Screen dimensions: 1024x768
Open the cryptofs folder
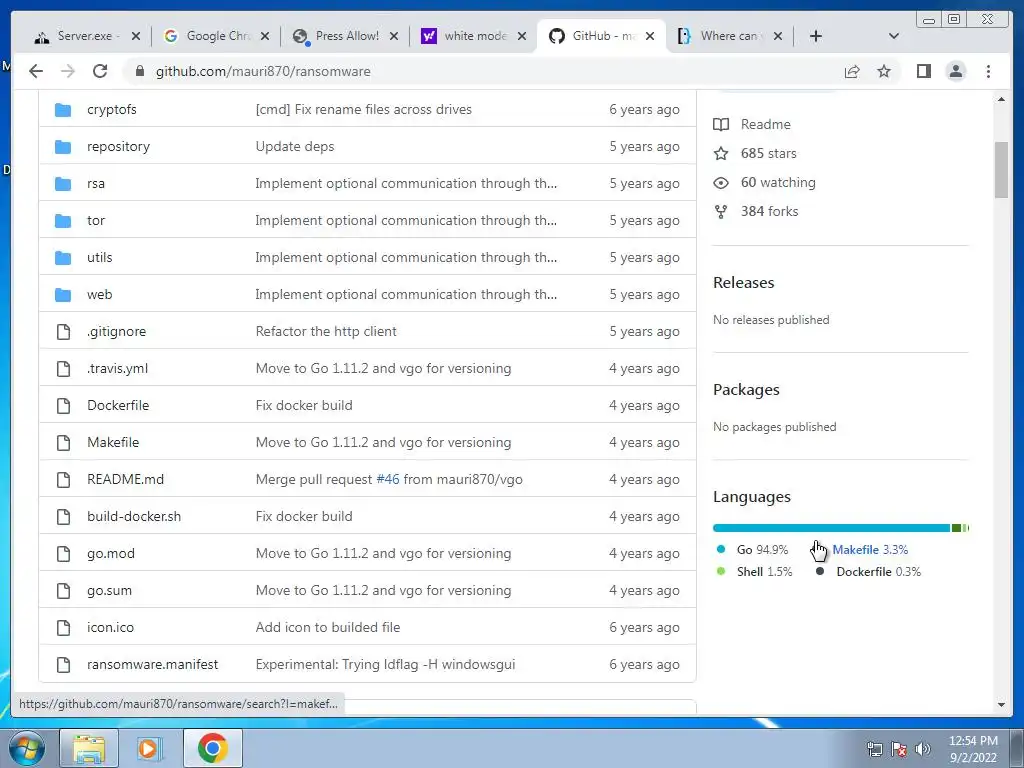coord(112,110)
